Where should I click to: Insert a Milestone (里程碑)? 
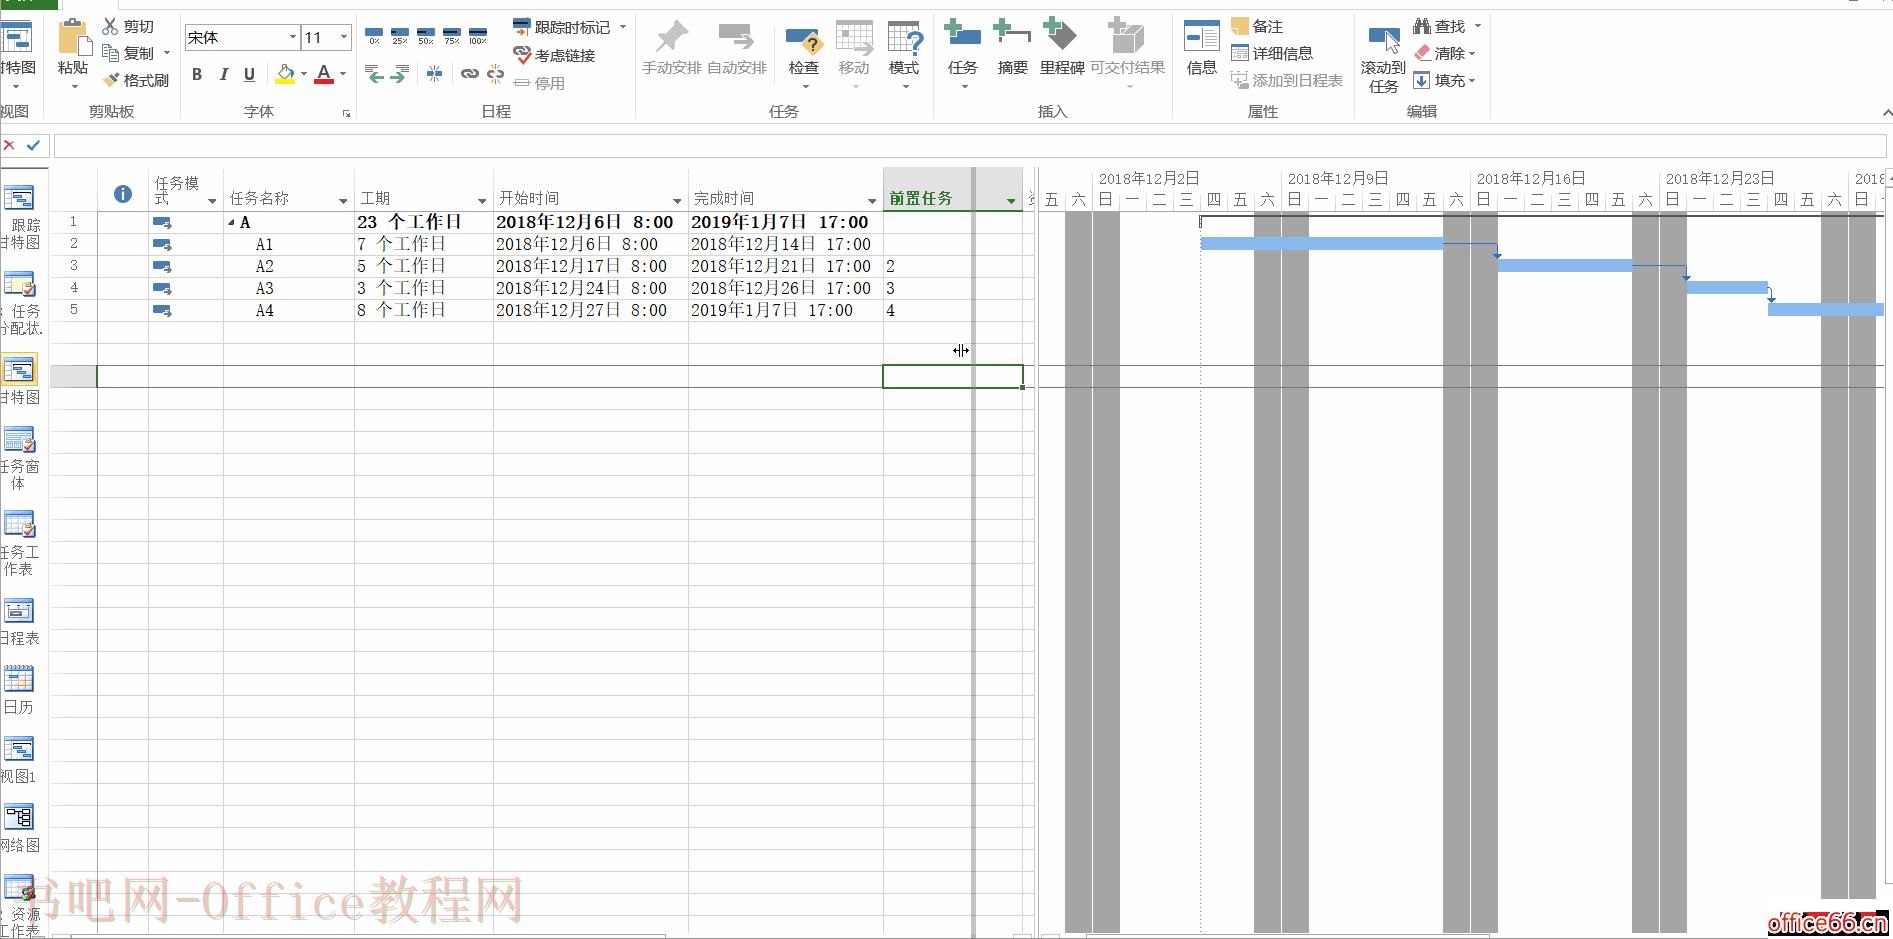(1061, 48)
